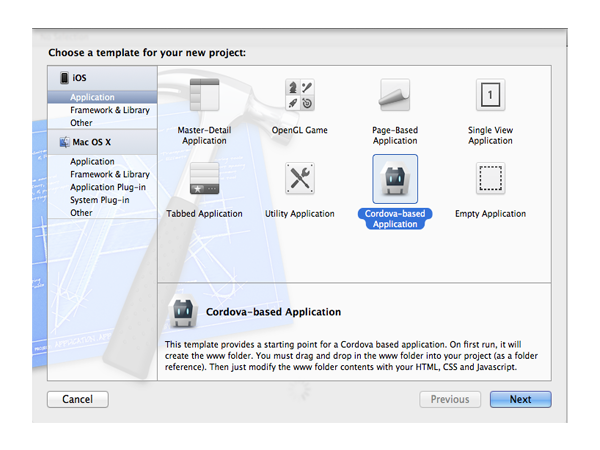Select the Utility Application template icon
The width and height of the screenshot is (600, 450).
tap(300, 179)
